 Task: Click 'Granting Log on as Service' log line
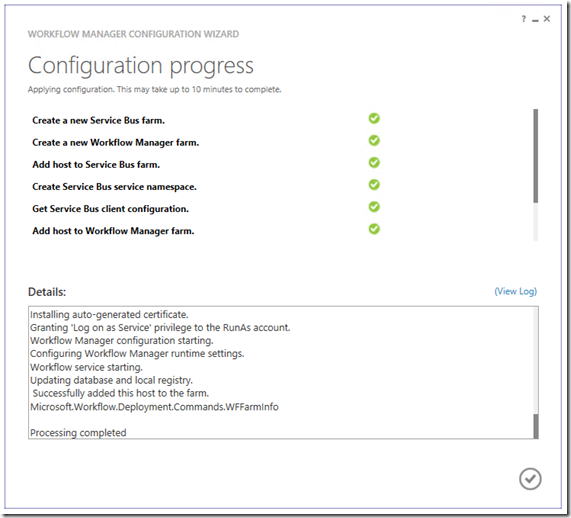160,327
